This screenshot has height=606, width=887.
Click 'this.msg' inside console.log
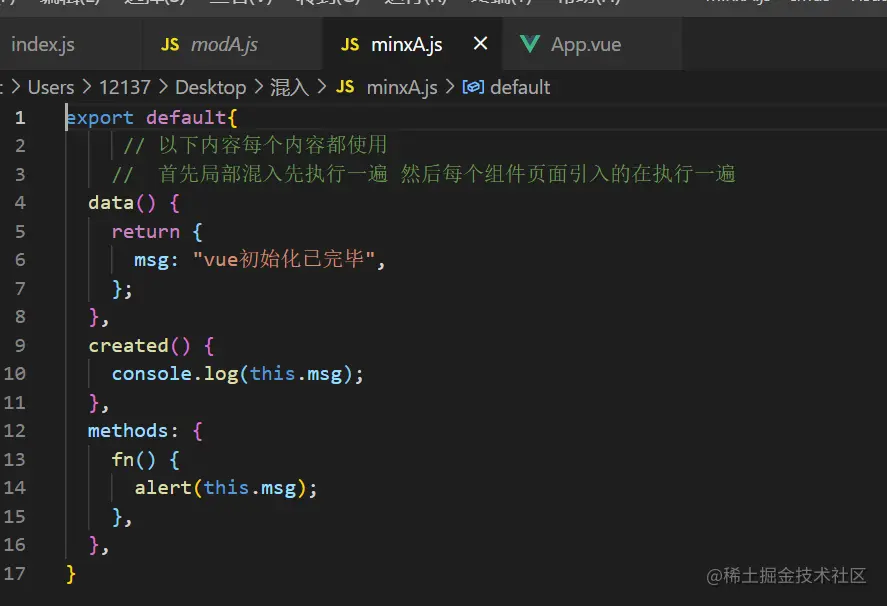point(296,374)
